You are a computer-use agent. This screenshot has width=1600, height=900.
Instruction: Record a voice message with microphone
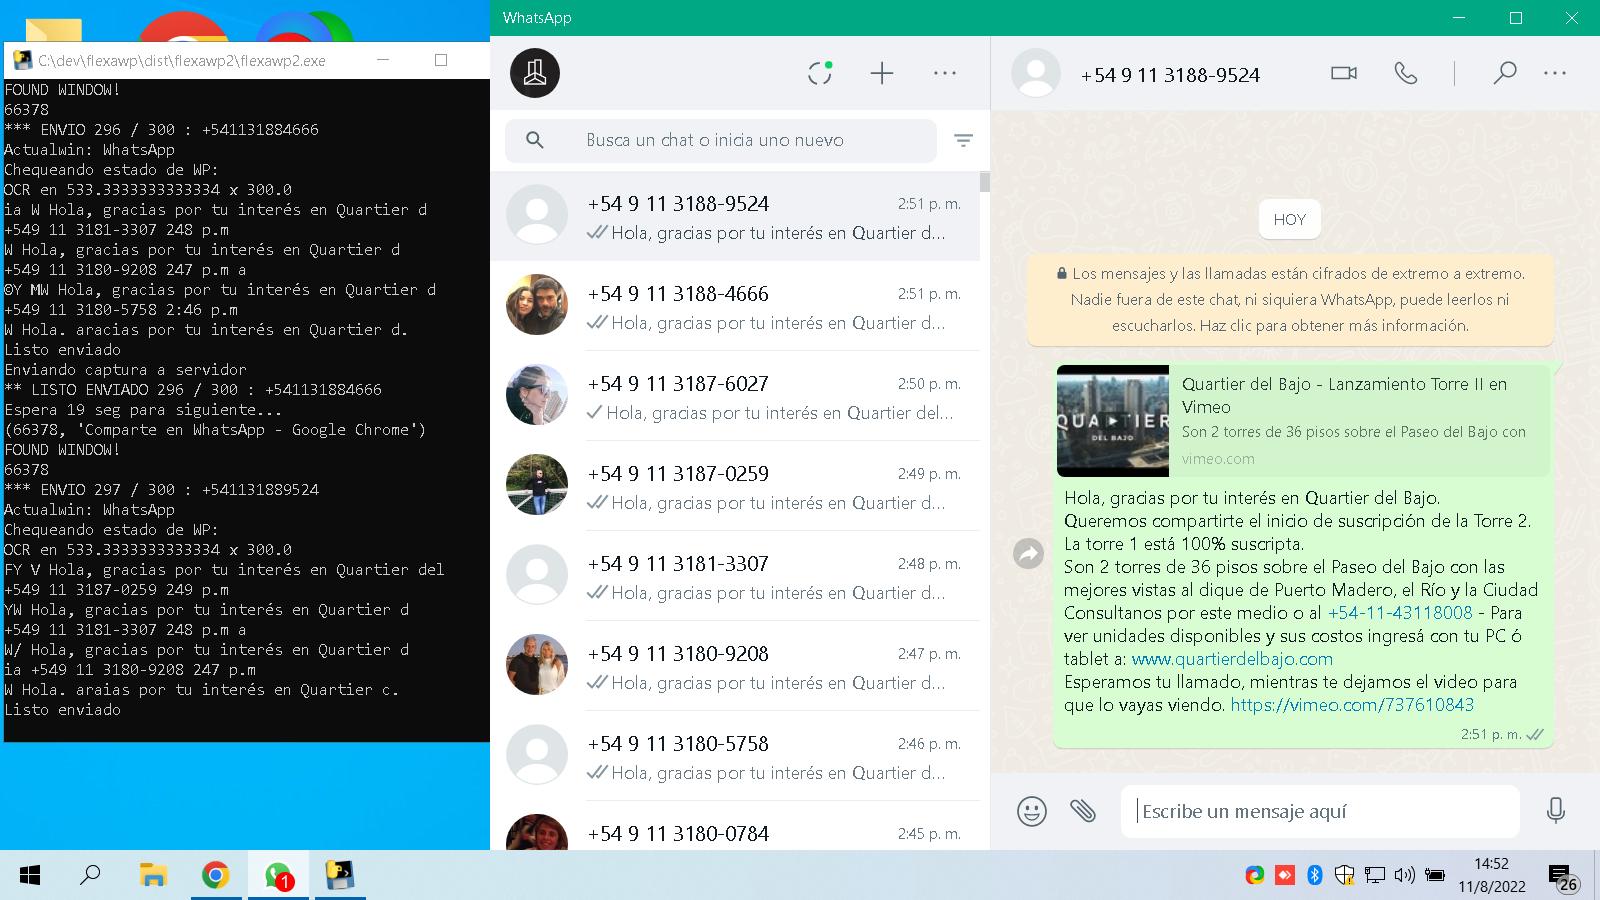(1556, 811)
